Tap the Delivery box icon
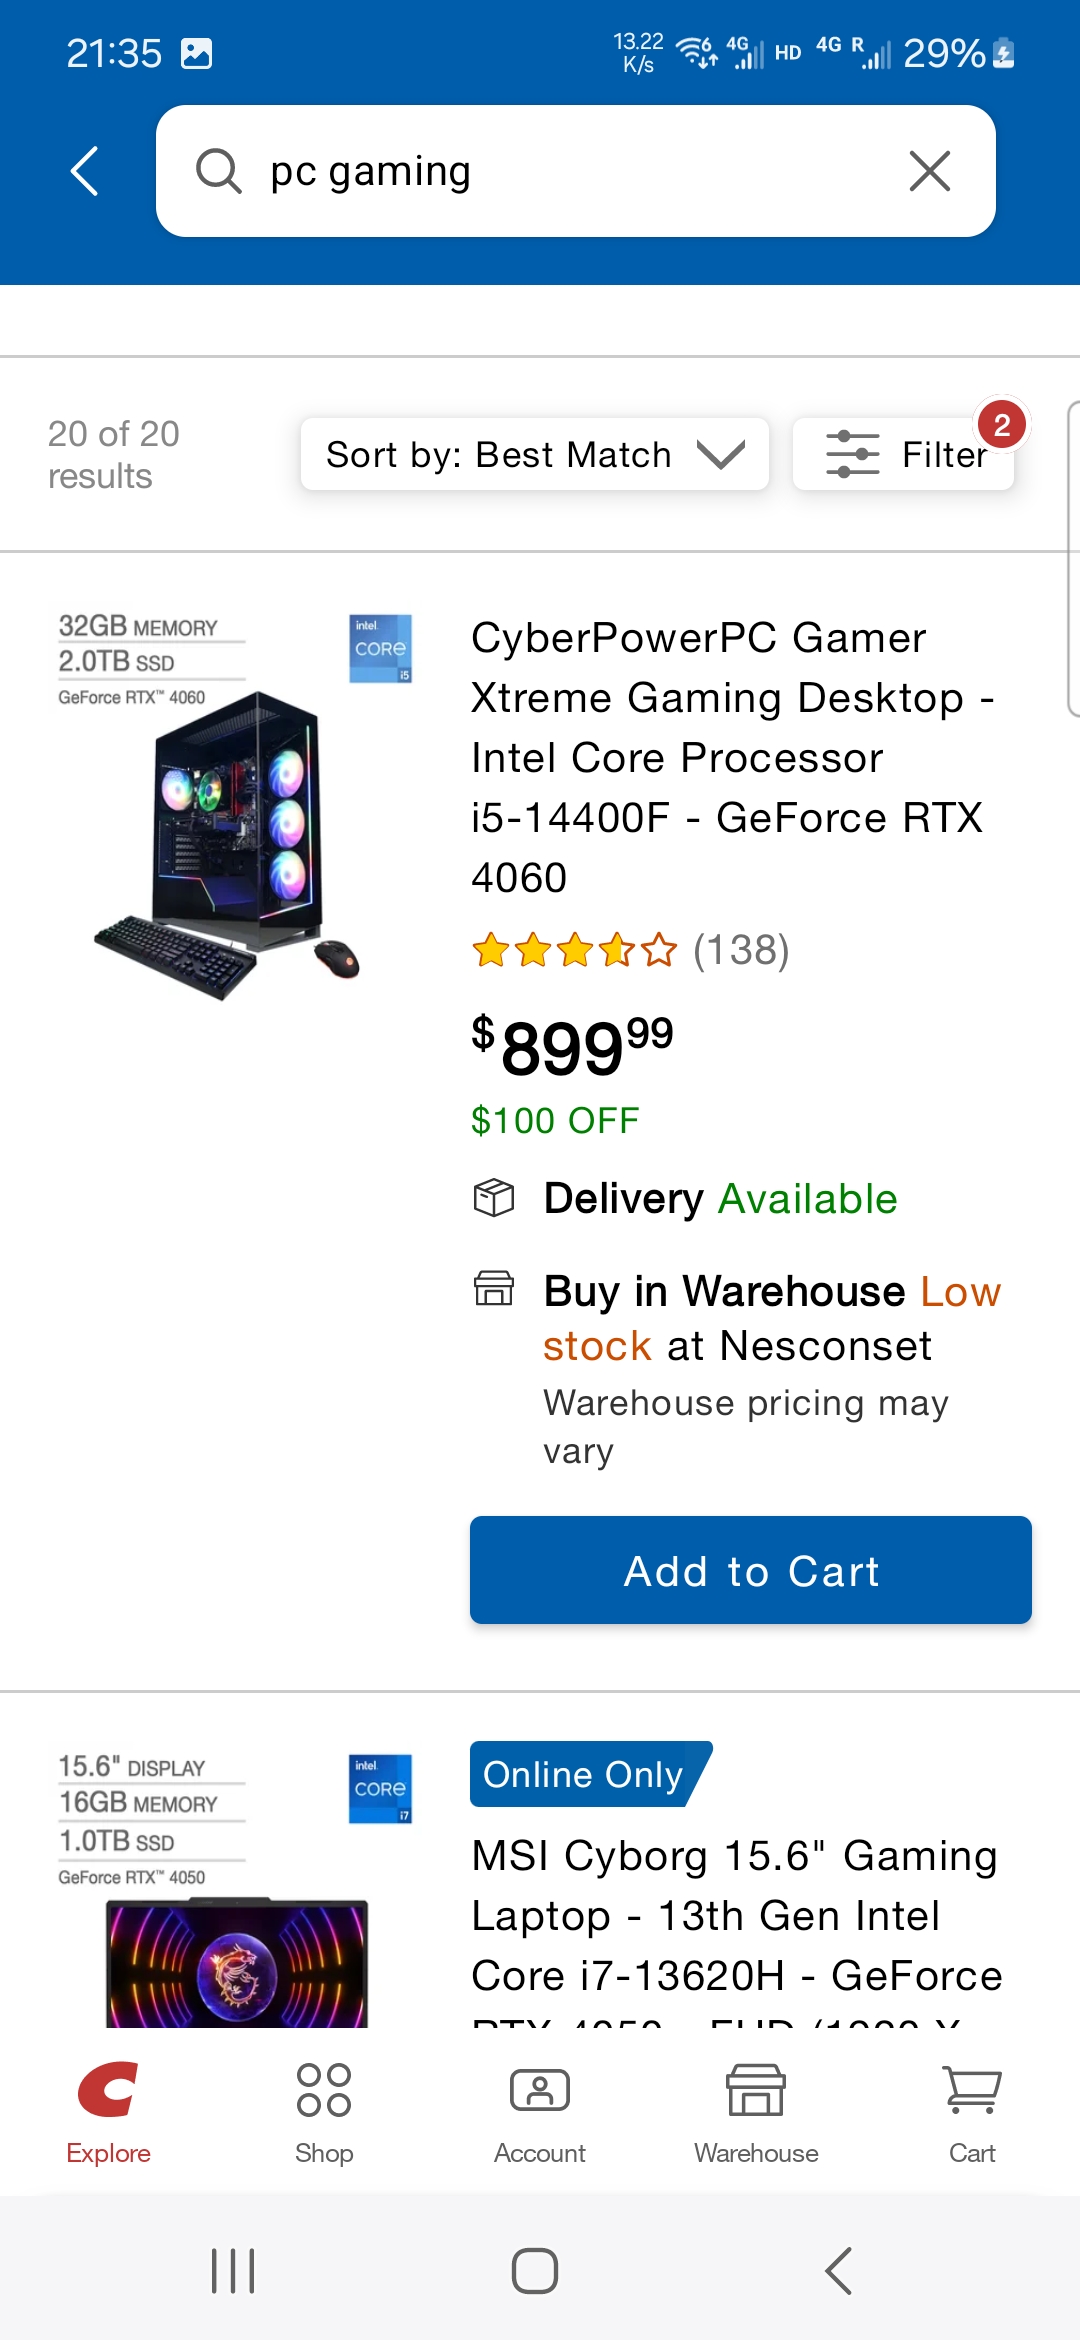This screenshot has height=2340, width=1080. tap(493, 1197)
